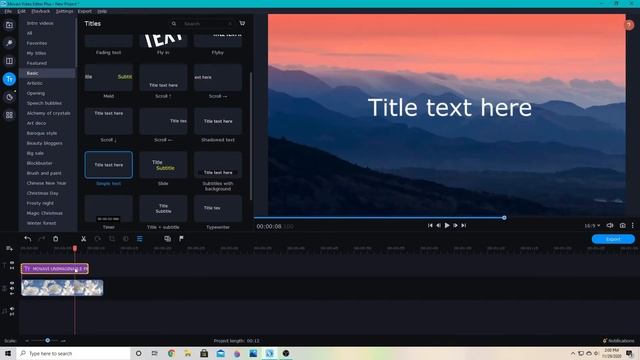Select the Typewriter title thumbnail
This screenshot has width=640, height=360.
(x=218, y=209)
